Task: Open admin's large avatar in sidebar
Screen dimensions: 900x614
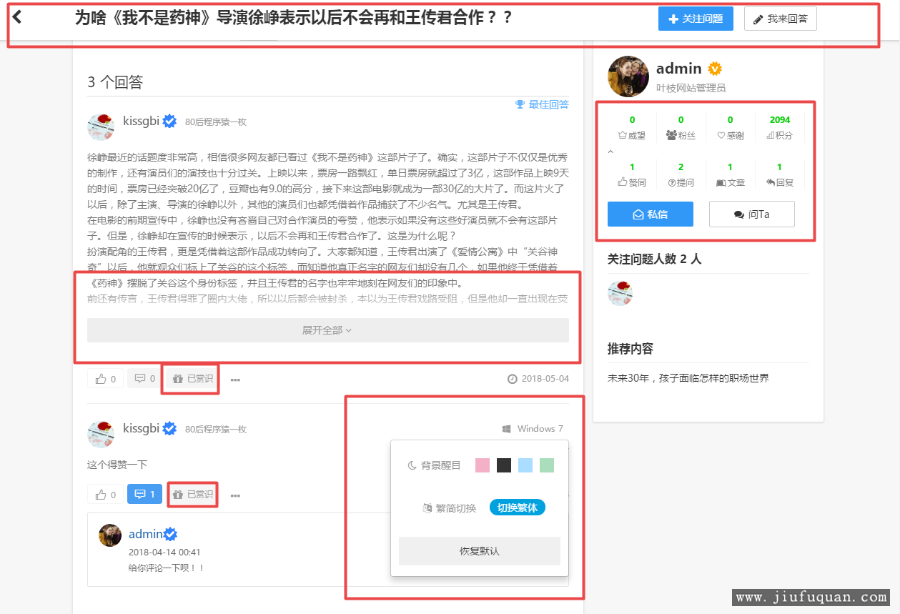Action: click(628, 77)
